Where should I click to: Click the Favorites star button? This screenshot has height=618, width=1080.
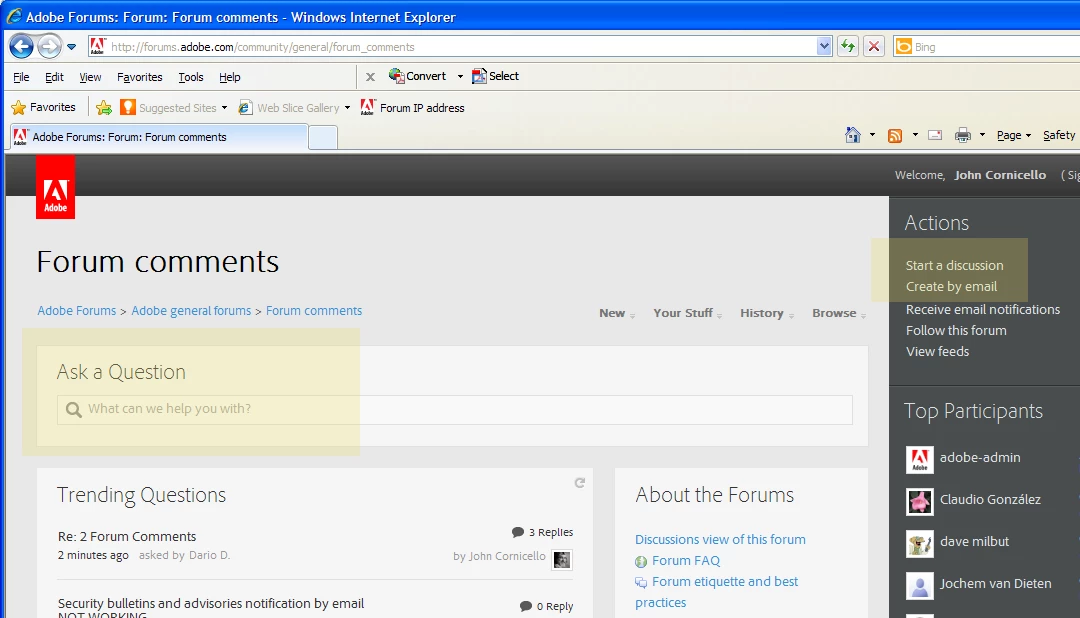pyautogui.click(x=43, y=107)
